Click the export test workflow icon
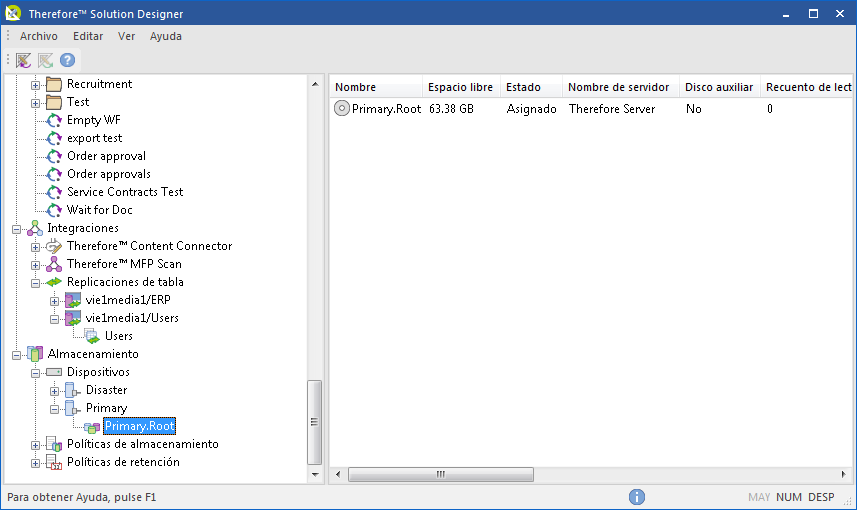Image resolution: width=858 pixels, height=511 pixels. click(x=54, y=138)
